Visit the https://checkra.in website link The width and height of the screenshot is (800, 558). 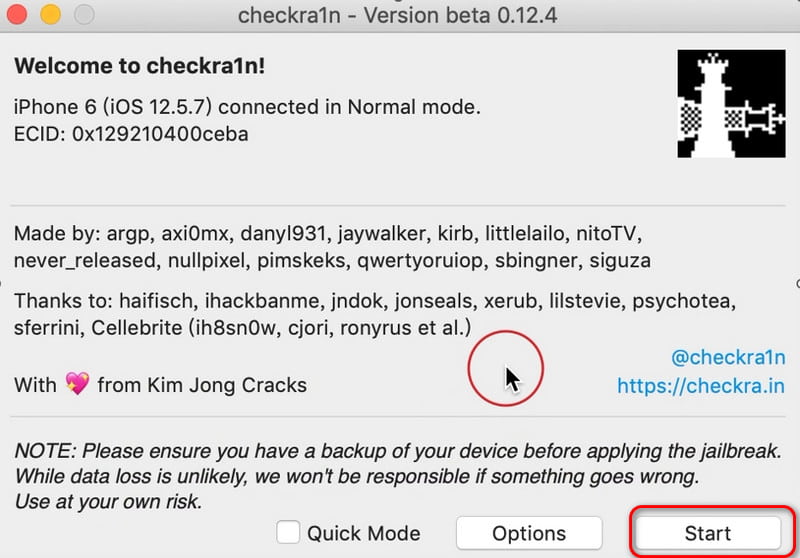(x=701, y=385)
